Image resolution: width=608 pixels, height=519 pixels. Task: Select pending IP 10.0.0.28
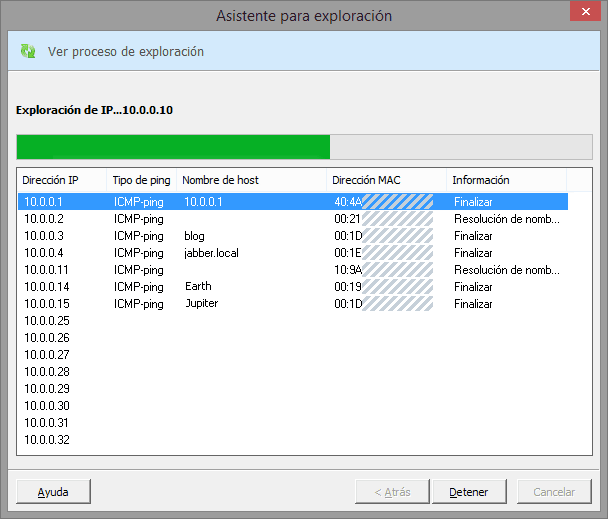[x=46, y=372]
